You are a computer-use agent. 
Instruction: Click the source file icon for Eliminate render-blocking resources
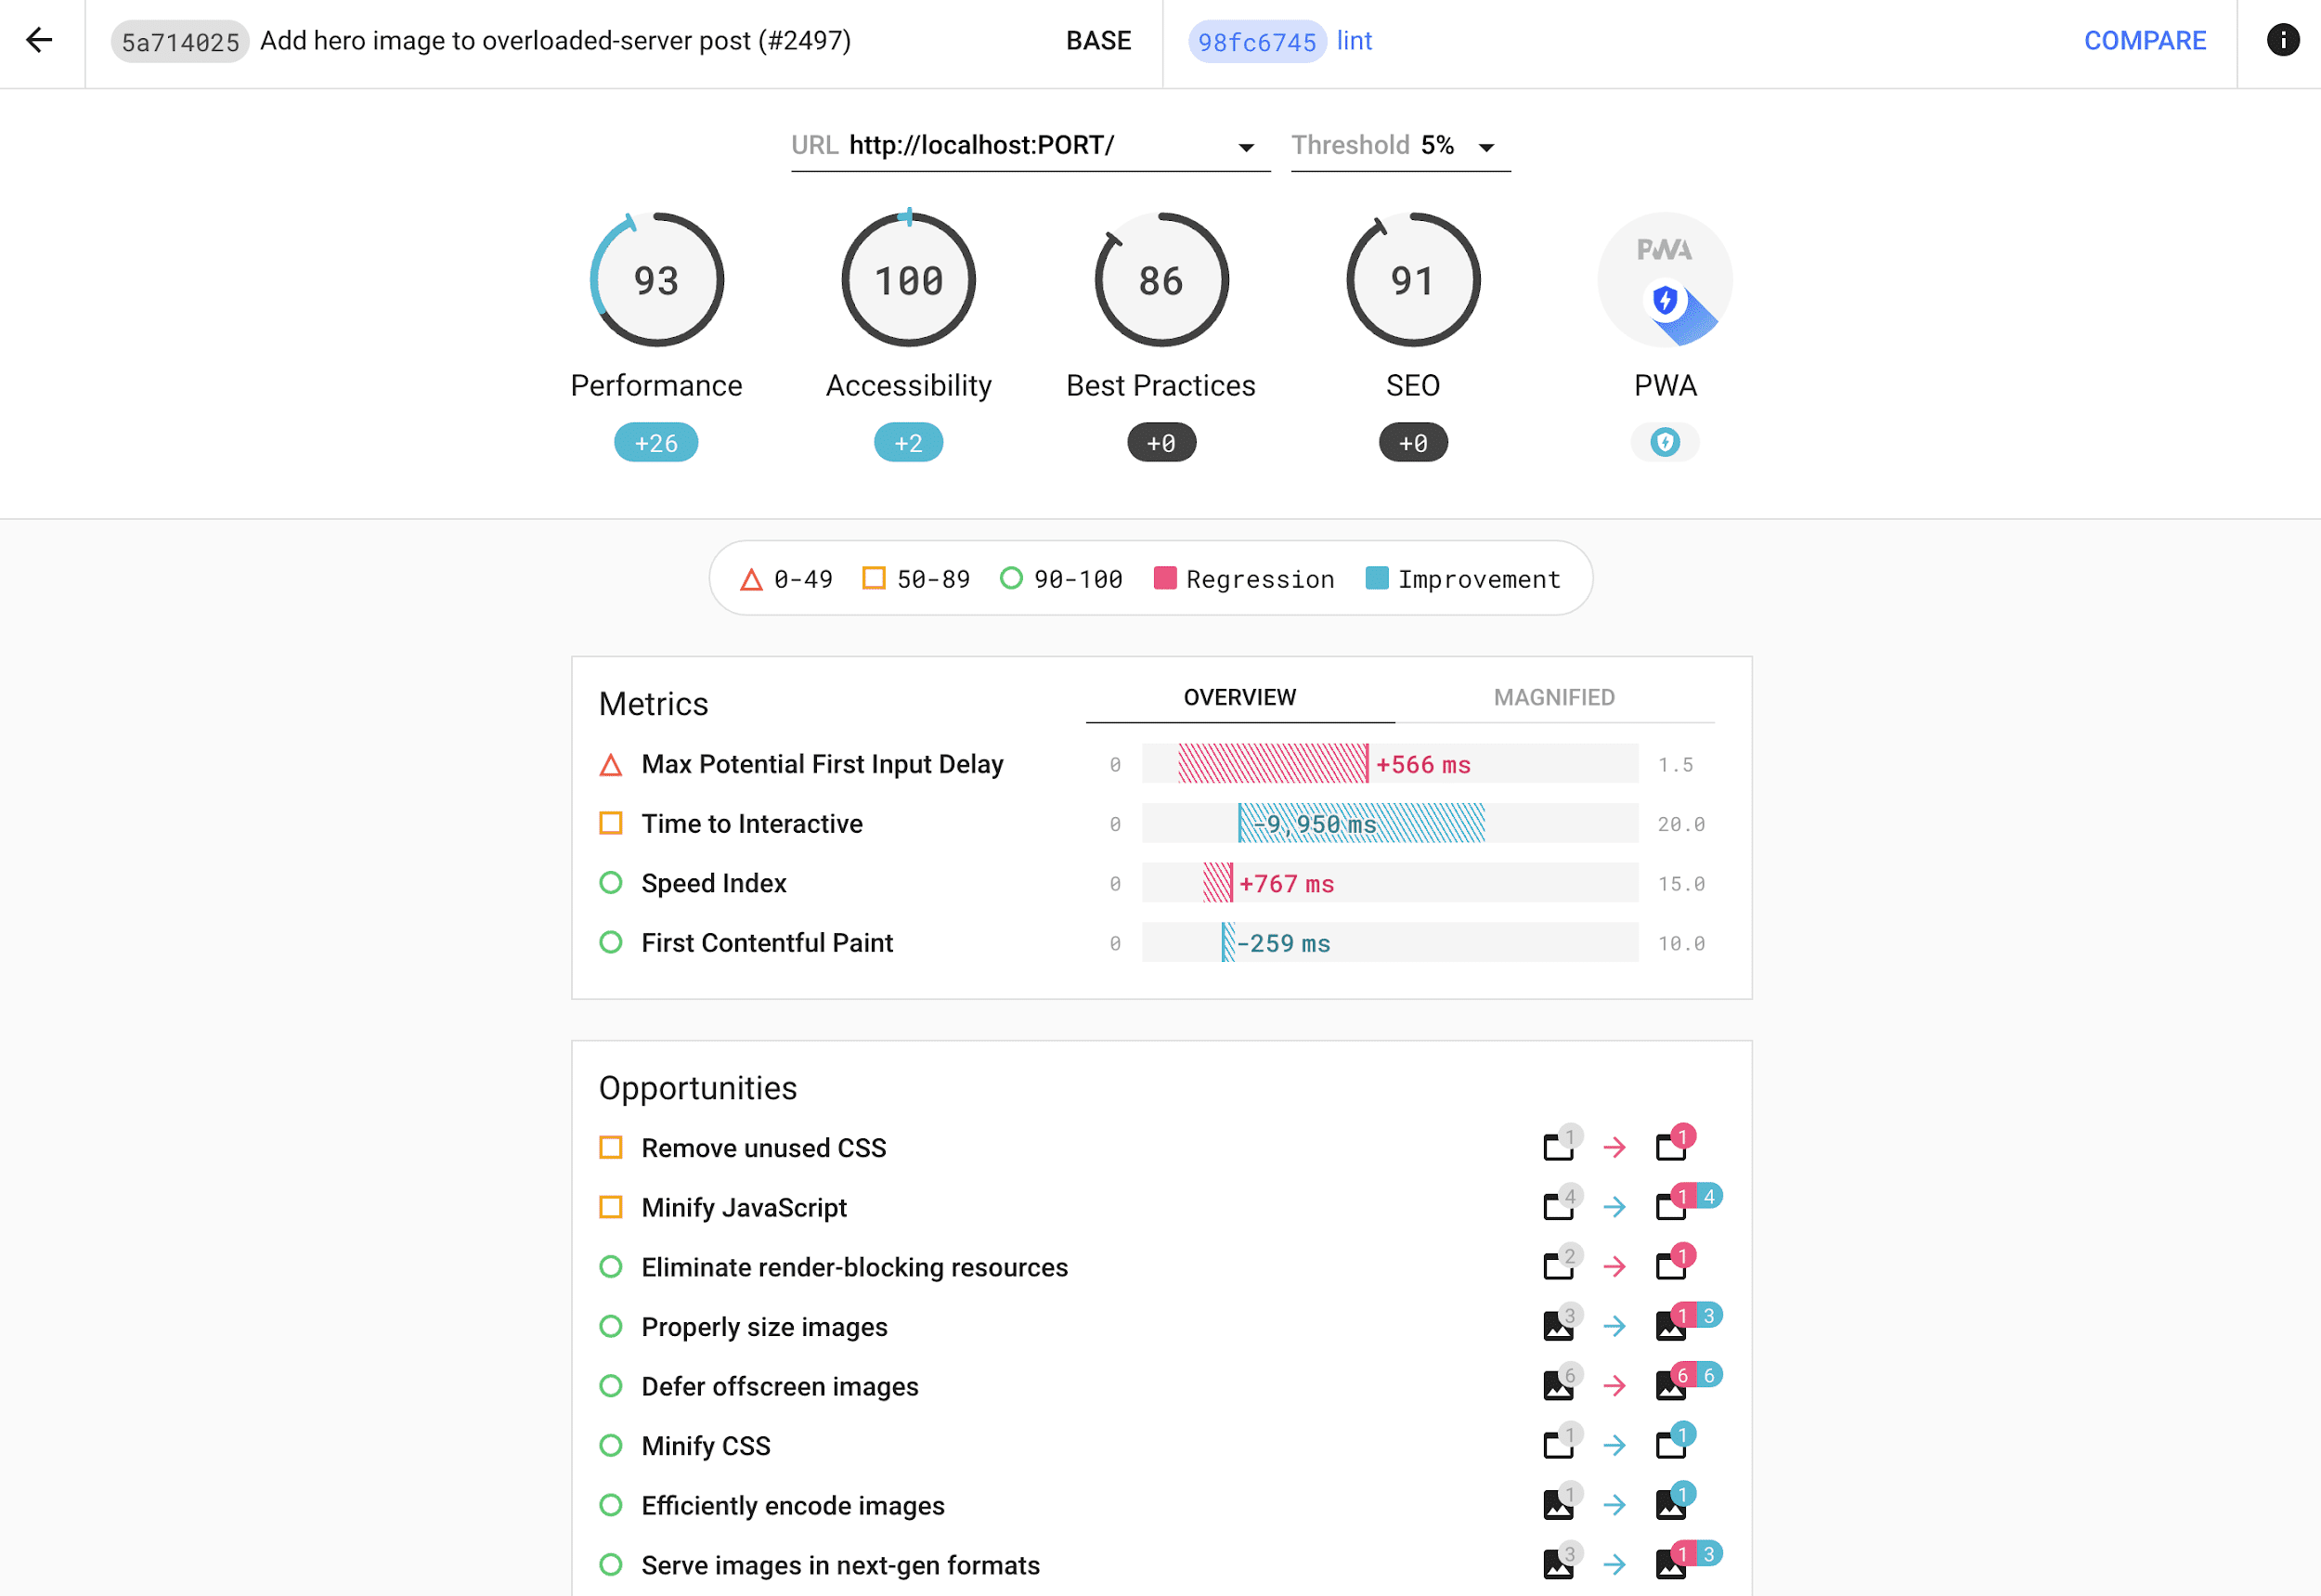tap(1554, 1266)
